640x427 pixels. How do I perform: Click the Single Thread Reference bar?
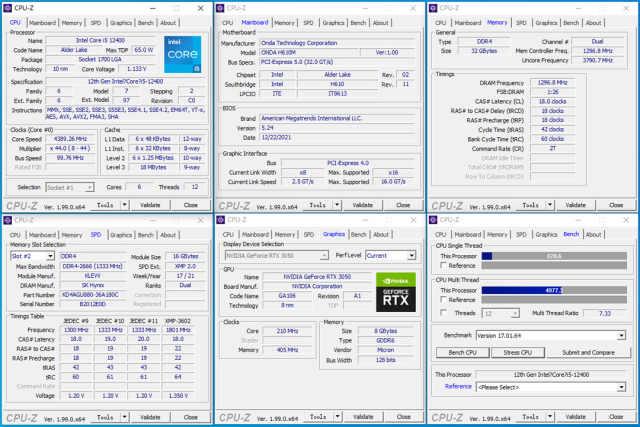pyautogui.click(x=554, y=265)
